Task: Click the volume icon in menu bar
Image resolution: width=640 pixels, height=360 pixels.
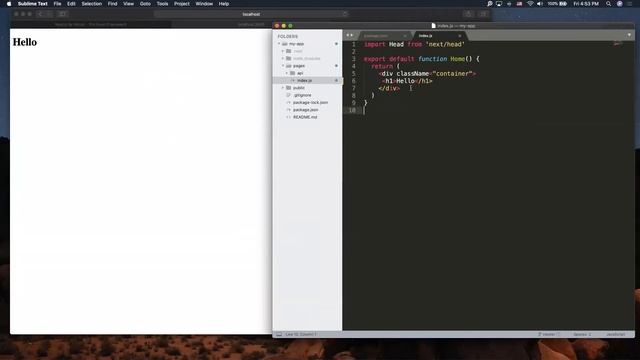Action: 540,4
